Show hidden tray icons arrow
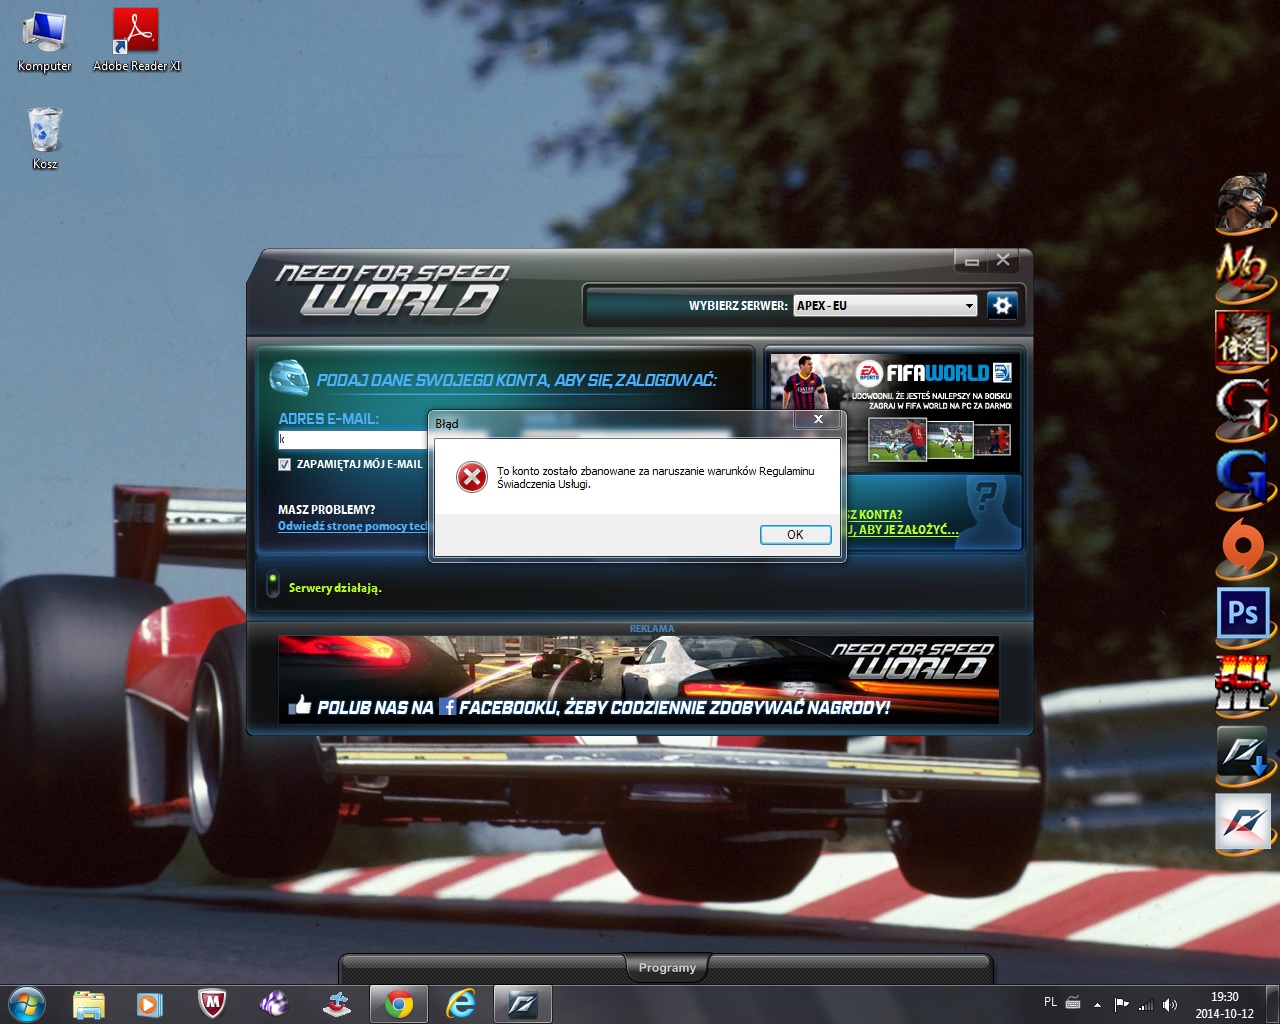Viewport: 1280px width, 1024px height. tap(1097, 1004)
